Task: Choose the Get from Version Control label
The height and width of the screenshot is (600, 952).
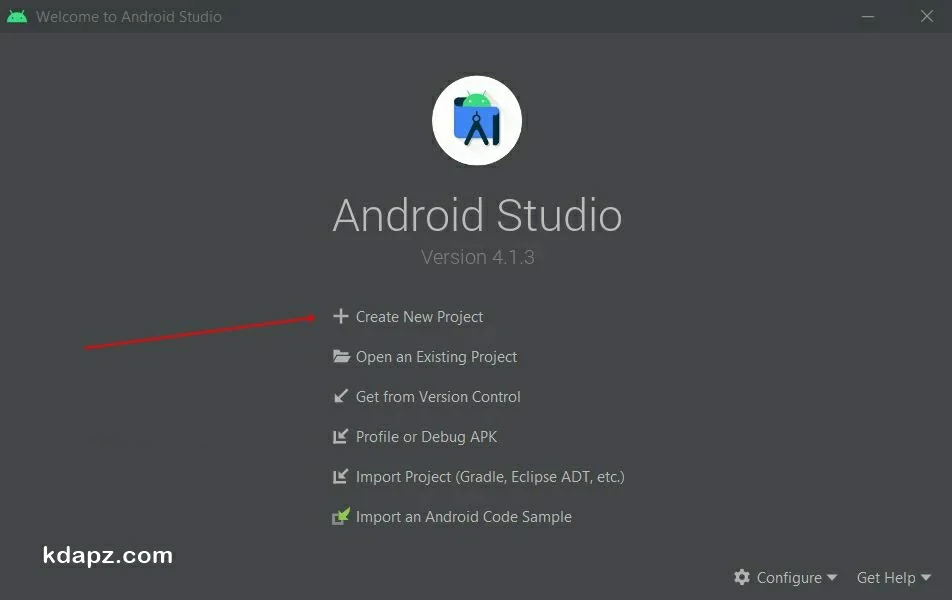Action: click(x=438, y=397)
